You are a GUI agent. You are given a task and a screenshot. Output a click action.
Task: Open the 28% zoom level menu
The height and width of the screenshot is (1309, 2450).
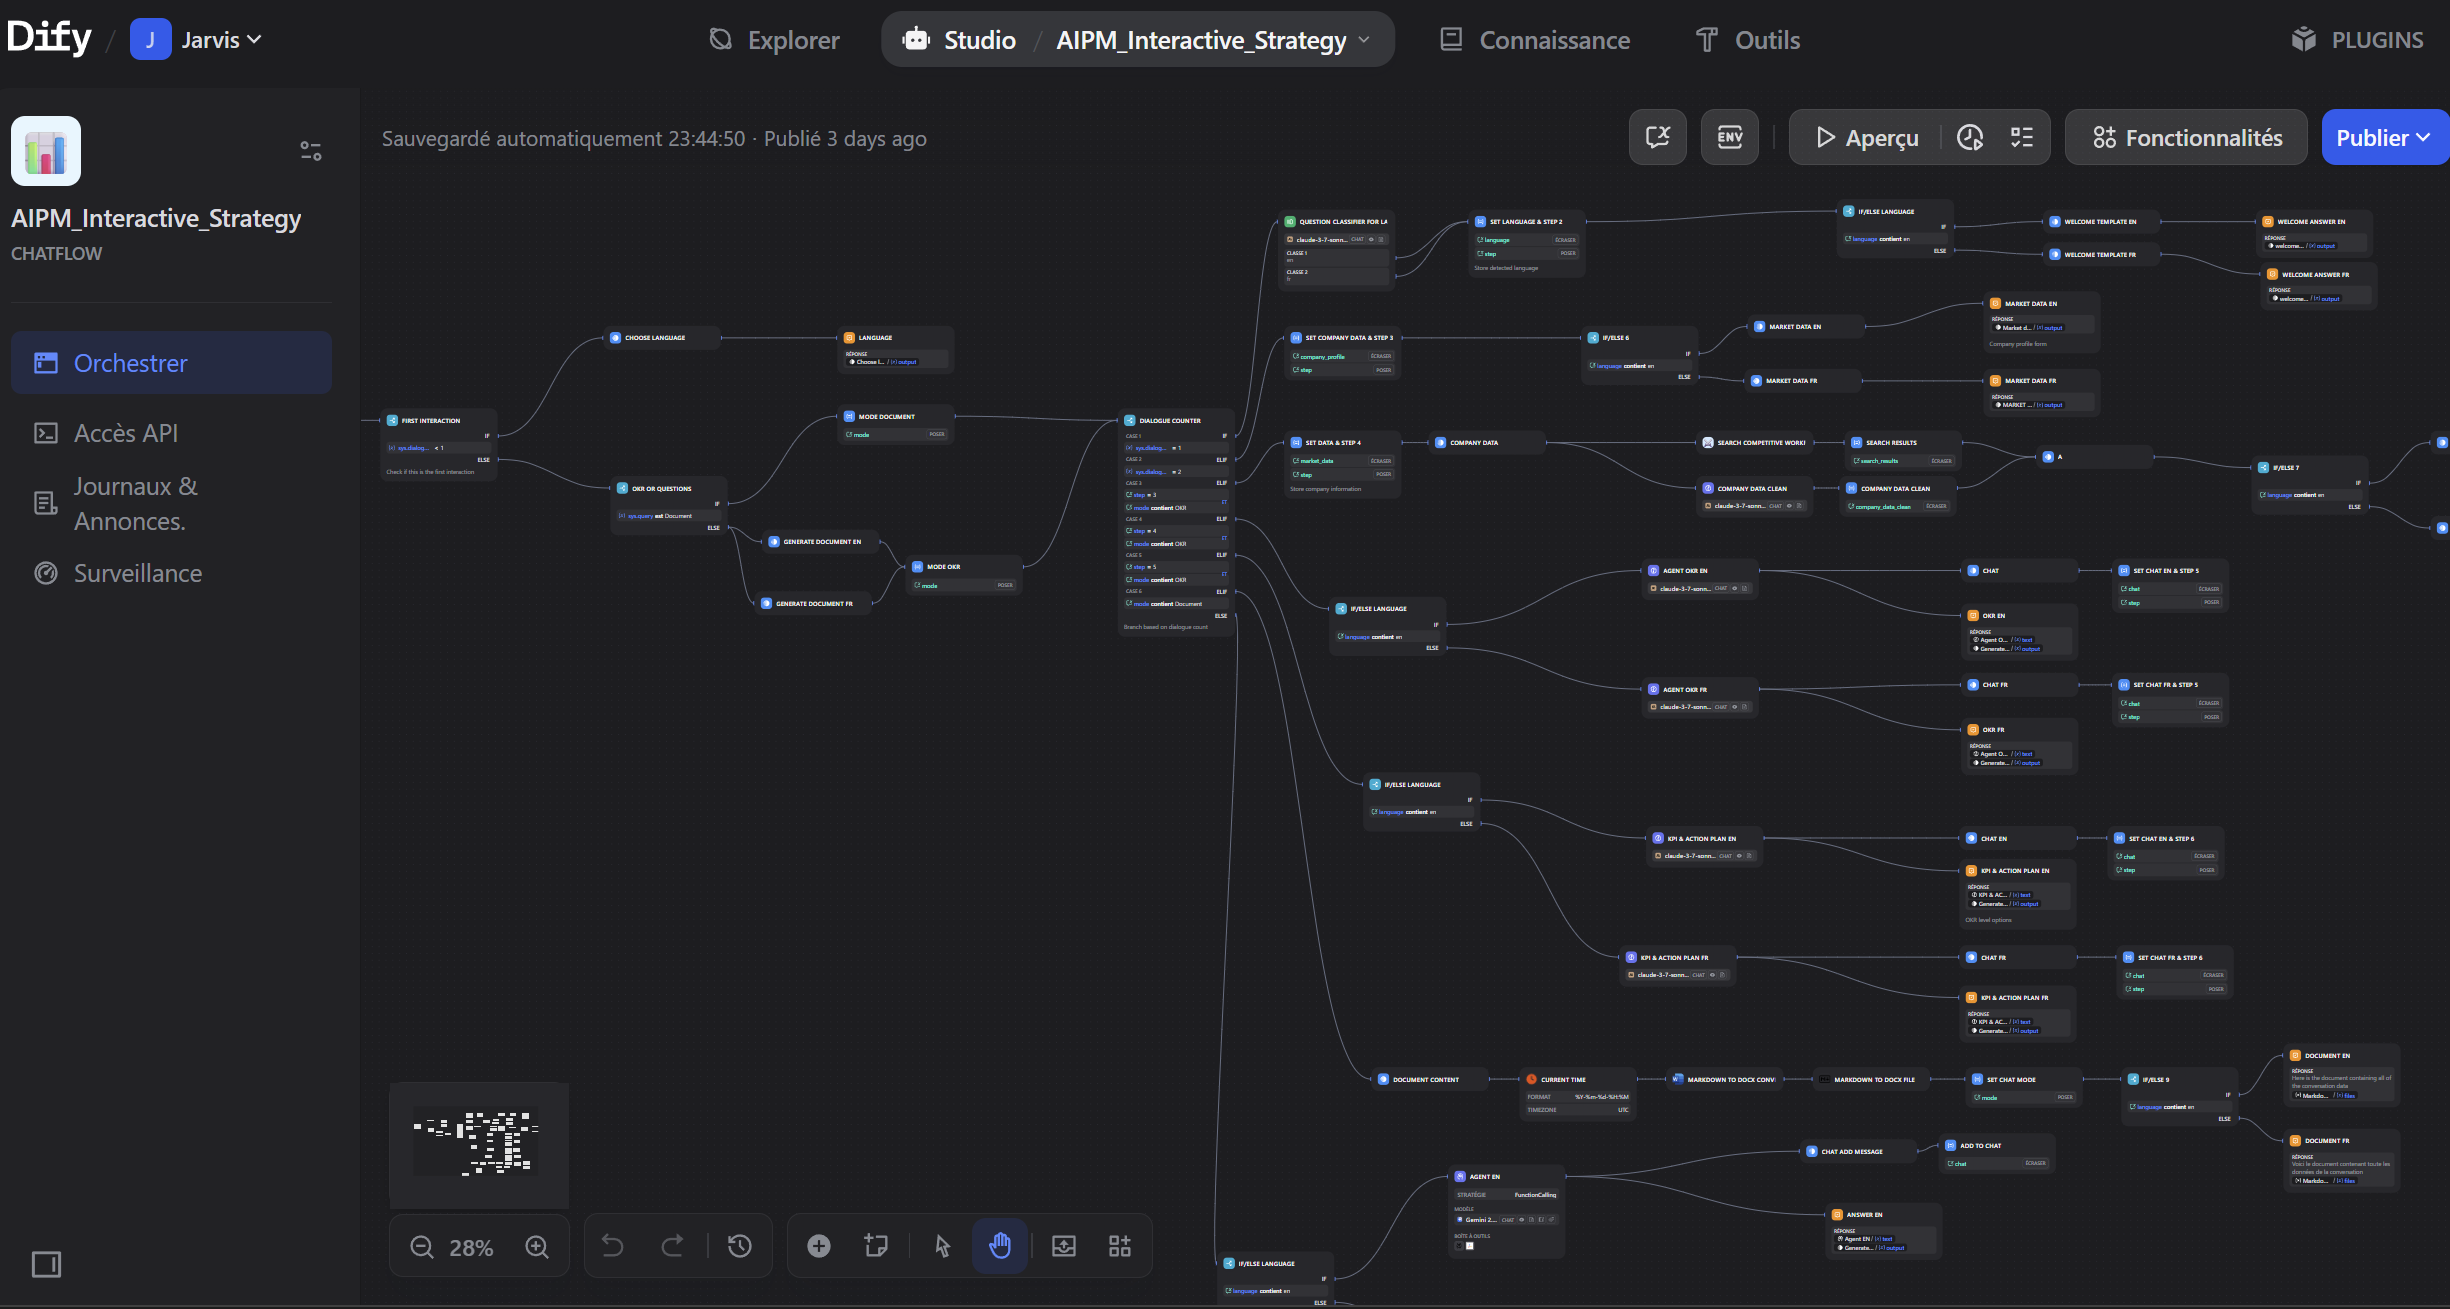point(471,1247)
